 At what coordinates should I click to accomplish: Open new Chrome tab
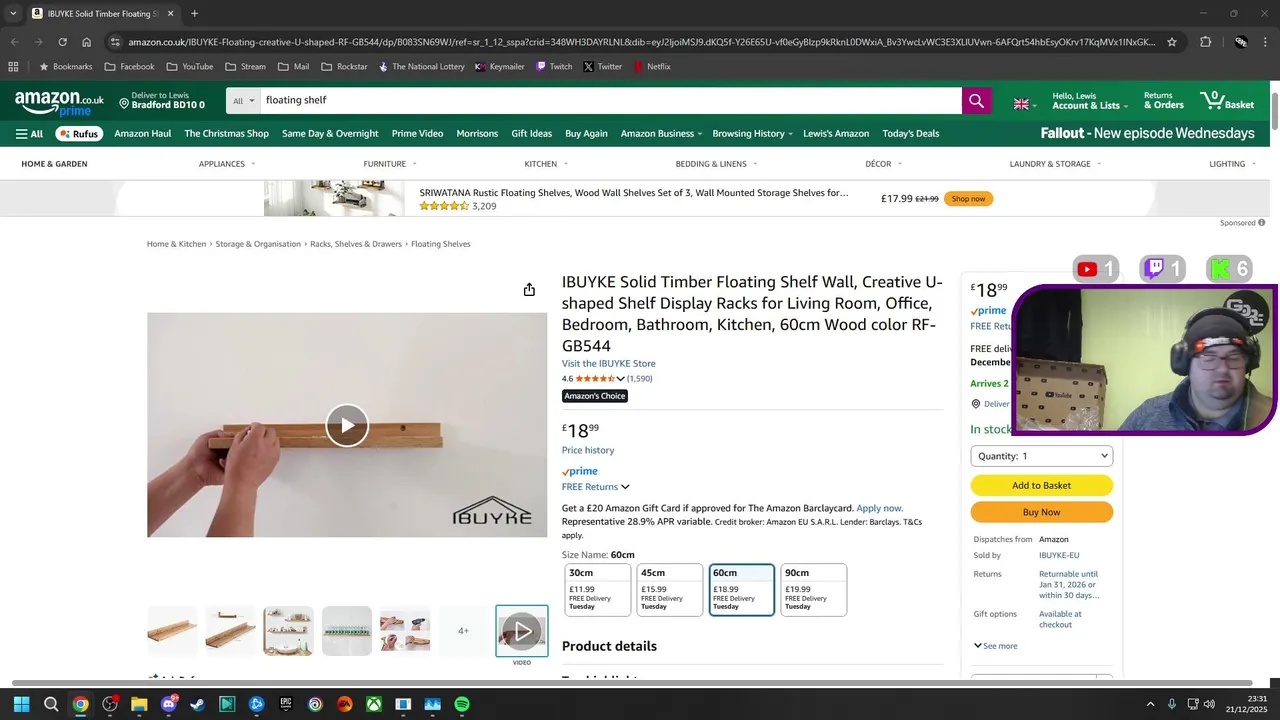(x=194, y=14)
